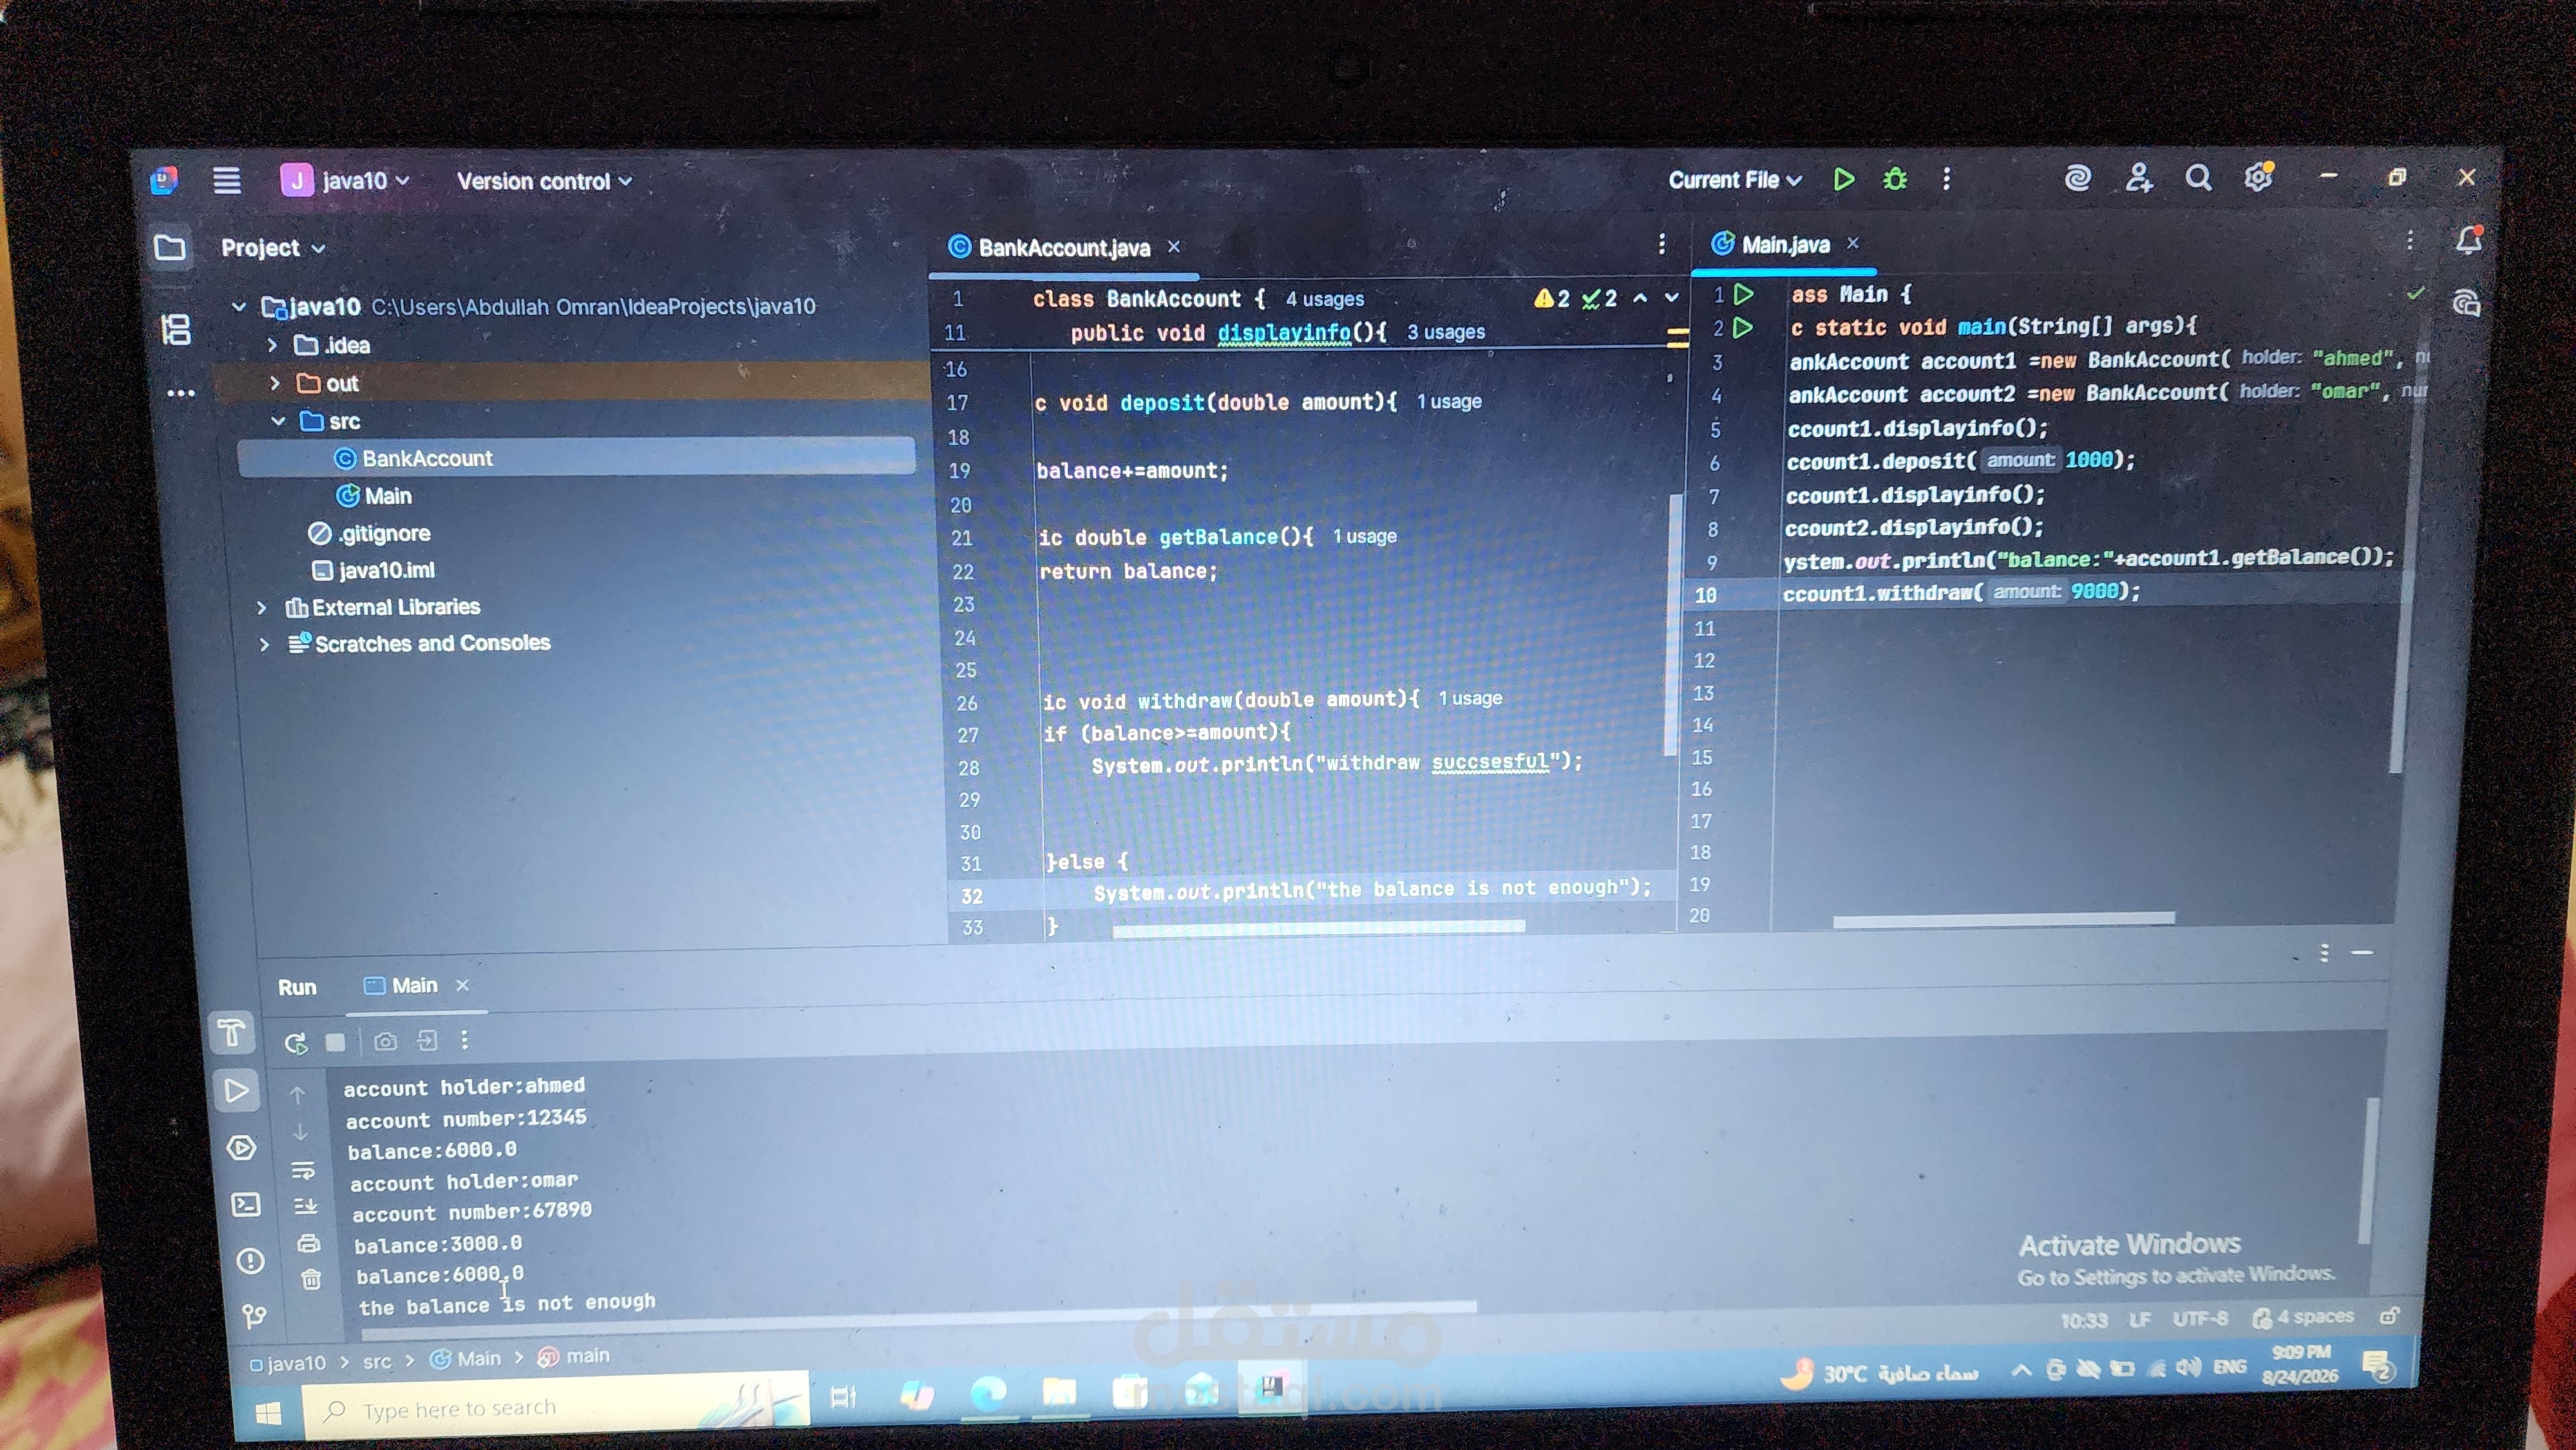2576x1450 pixels.
Task: Clear all console output with the trash icon
Action: pos(311,1279)
